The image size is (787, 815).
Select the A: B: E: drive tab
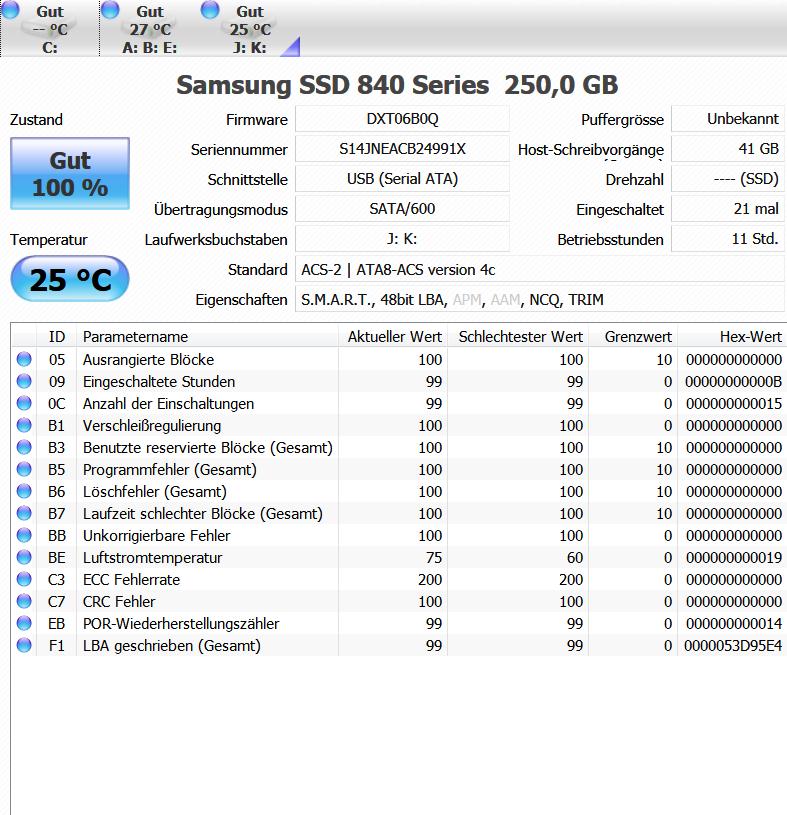[150, 28]
